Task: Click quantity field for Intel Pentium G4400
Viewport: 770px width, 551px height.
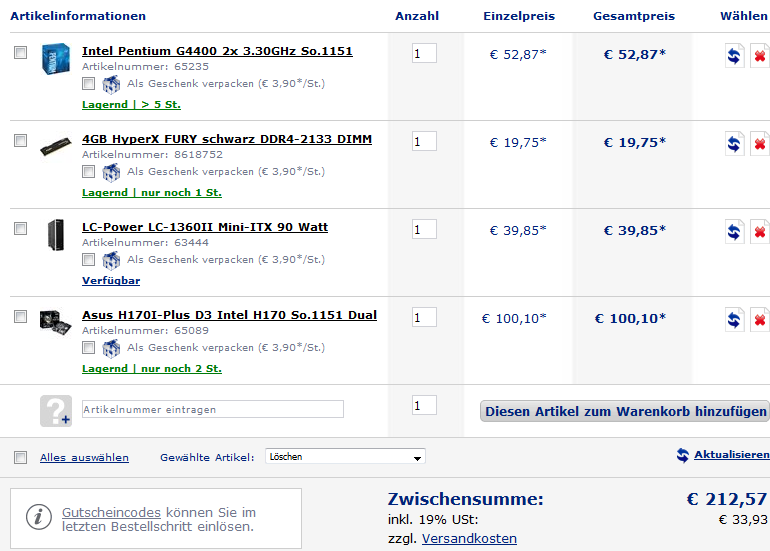Action: point(424,53)
